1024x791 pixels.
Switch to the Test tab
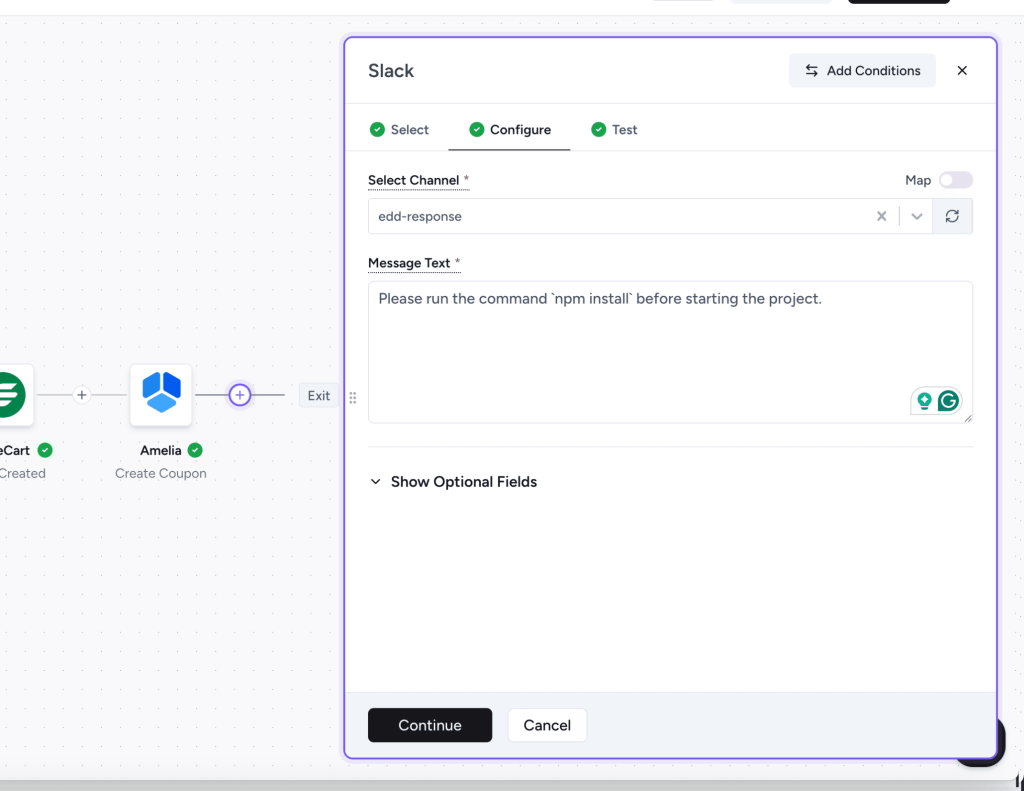click(x=614, y=130)
